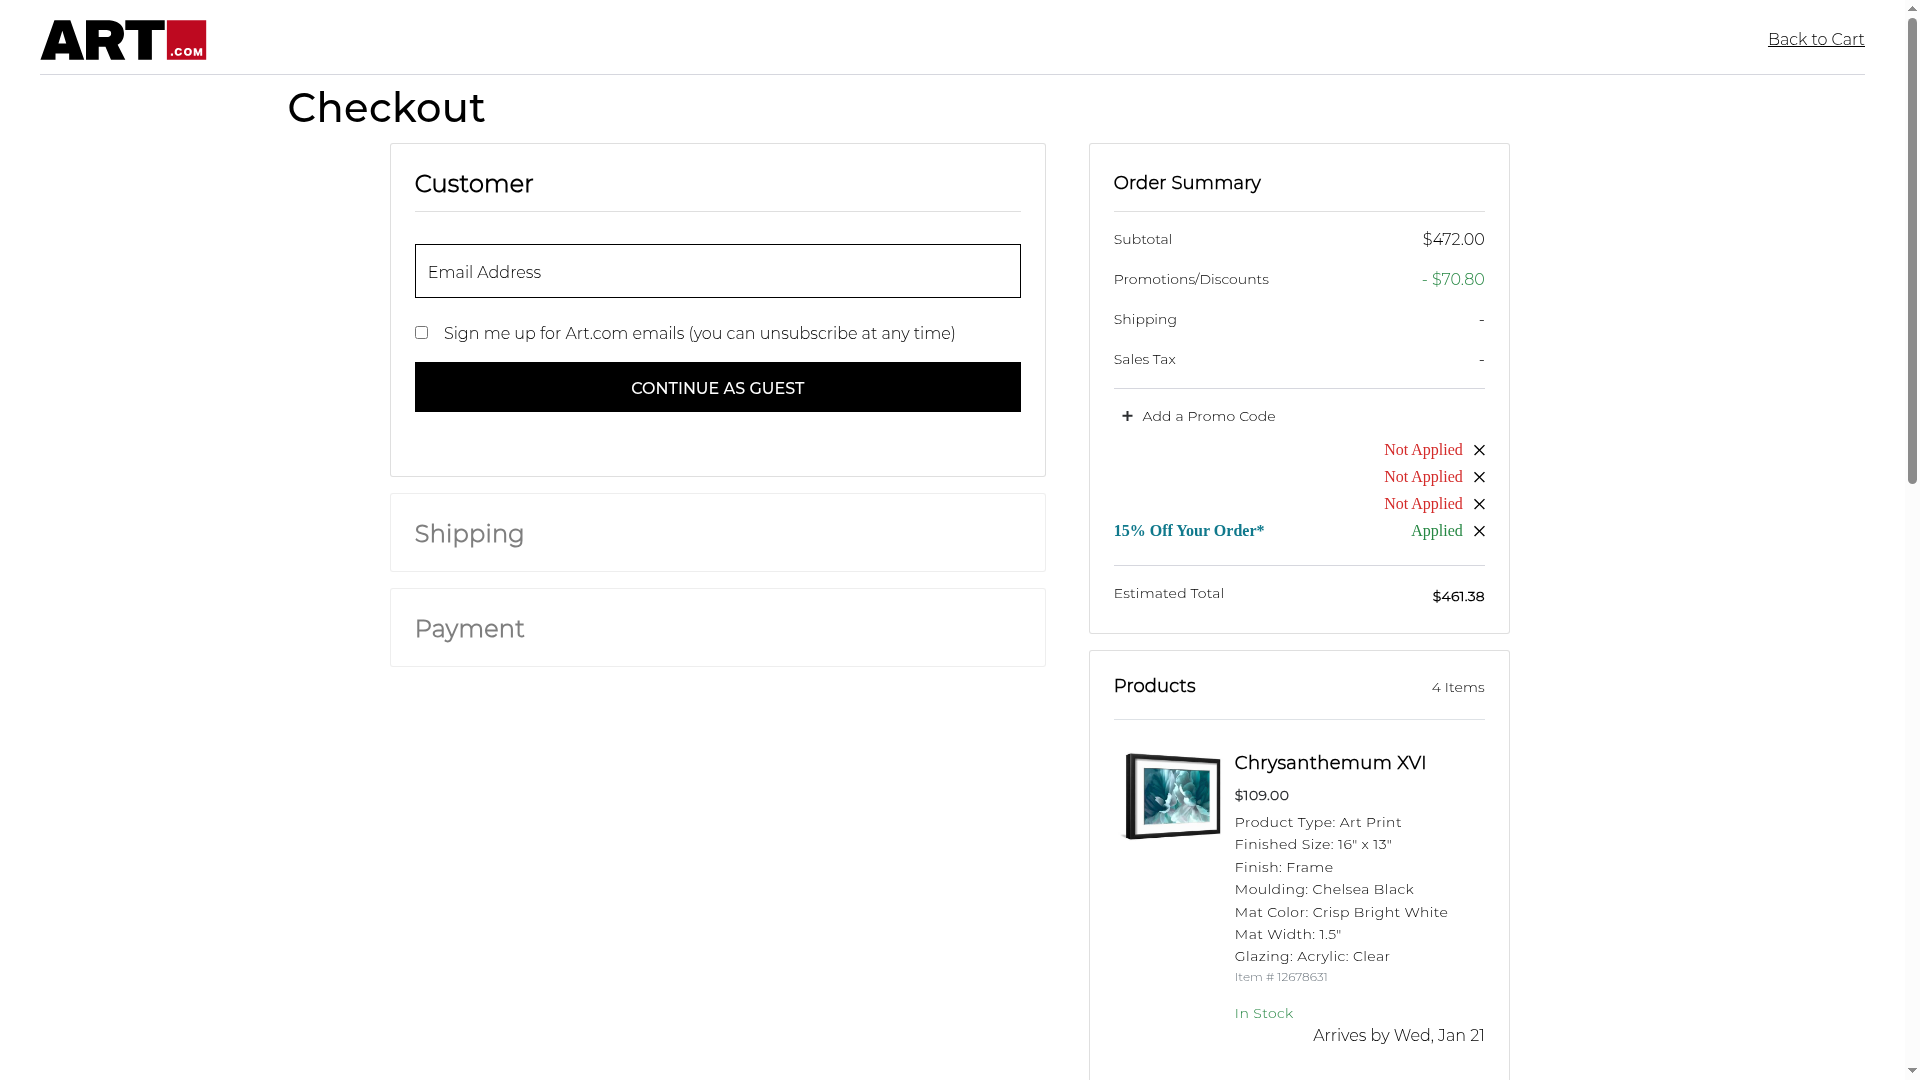Click scrollbar down arrow

coord(1912,1072)
